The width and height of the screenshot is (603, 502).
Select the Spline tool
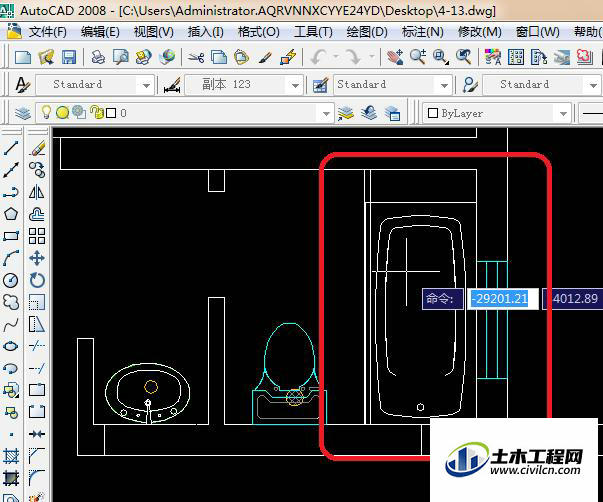11,324
